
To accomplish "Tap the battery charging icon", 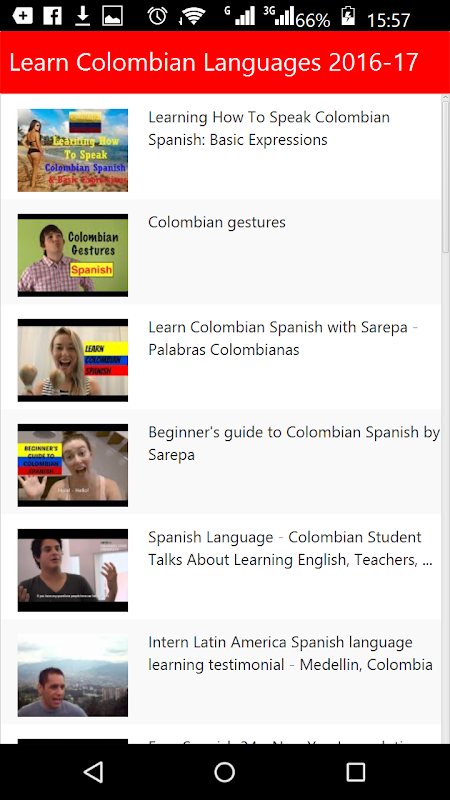I will (x=348, y=15).
